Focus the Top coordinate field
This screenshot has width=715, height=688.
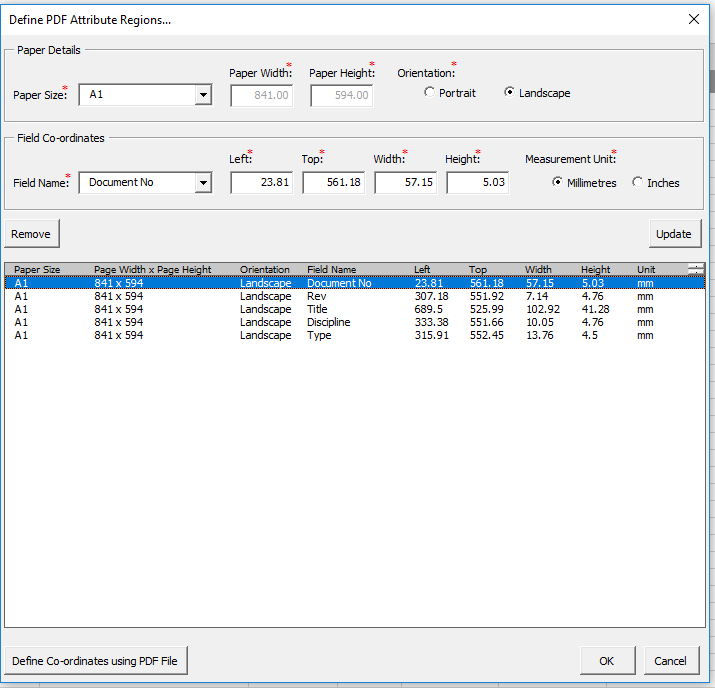coord(333,183)
